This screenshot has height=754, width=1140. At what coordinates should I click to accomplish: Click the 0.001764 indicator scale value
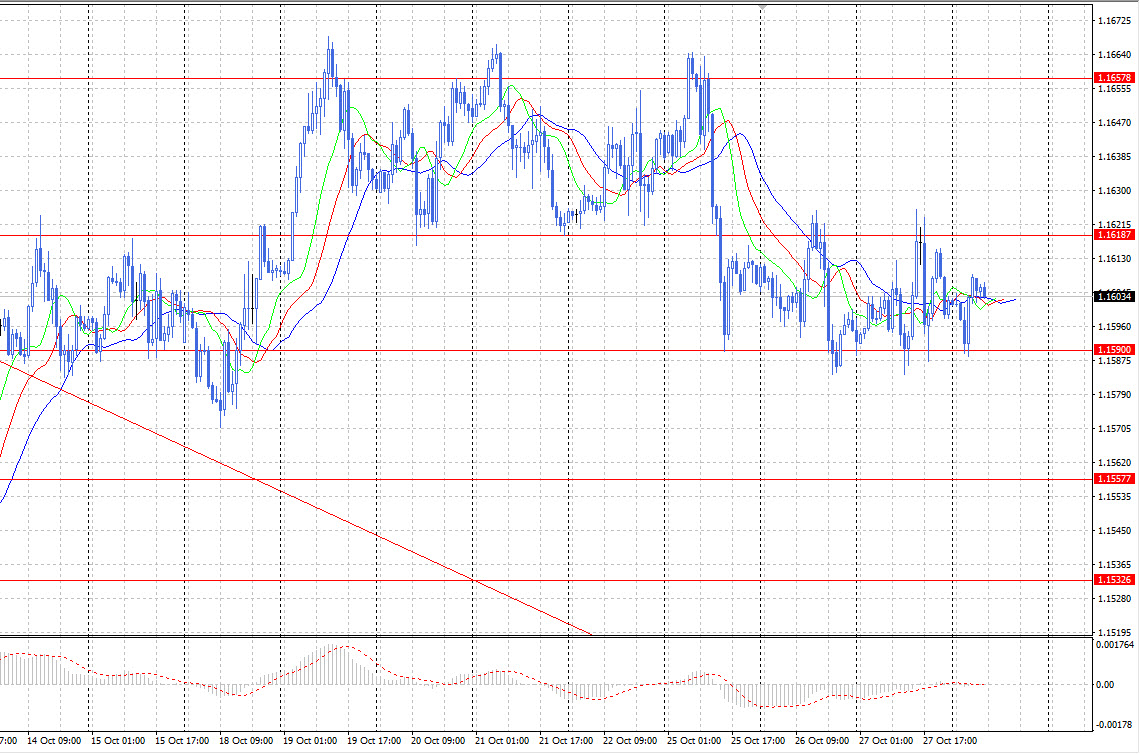[x=1115, y=645]
